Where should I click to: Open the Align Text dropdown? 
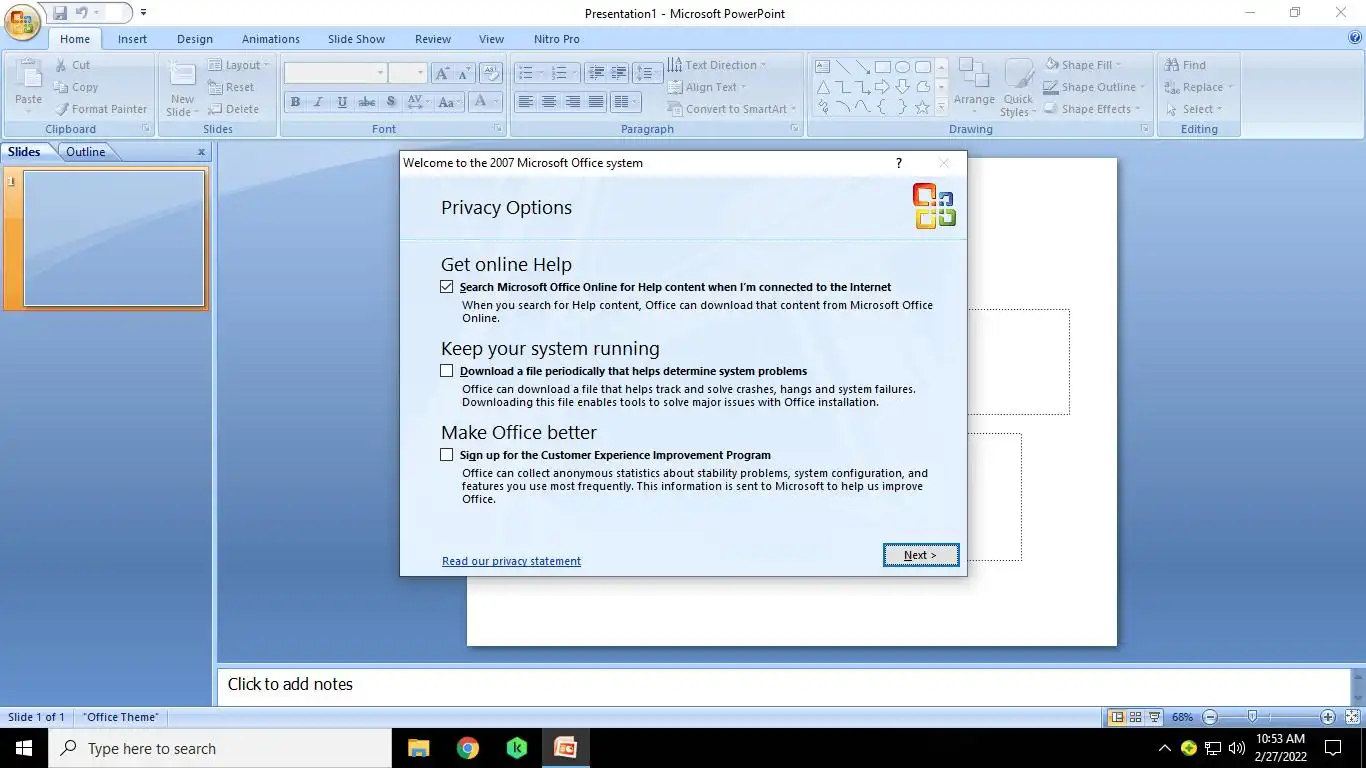tap(709, 87)
